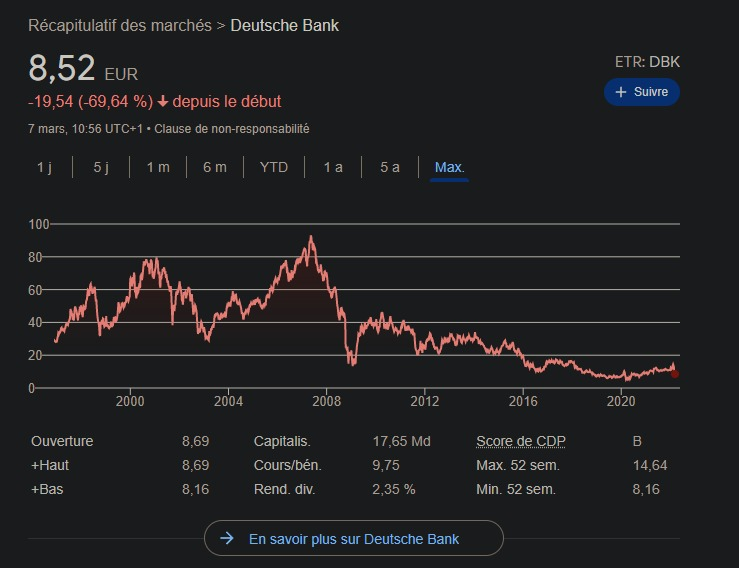
Task: Select the 6 m time range
Action: click(215, 167)
